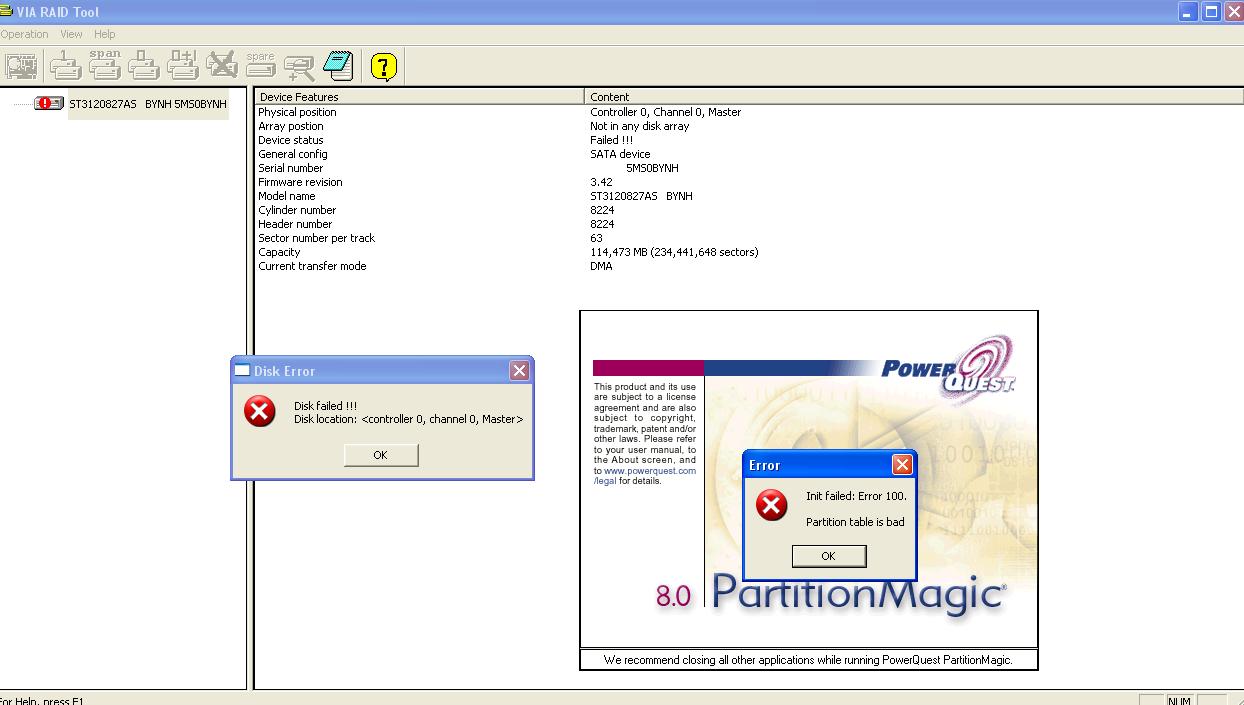Click the Create RAID 0 array icon
The width and height of the screenshot is (1244, 705).
click(x=144, y=66)
